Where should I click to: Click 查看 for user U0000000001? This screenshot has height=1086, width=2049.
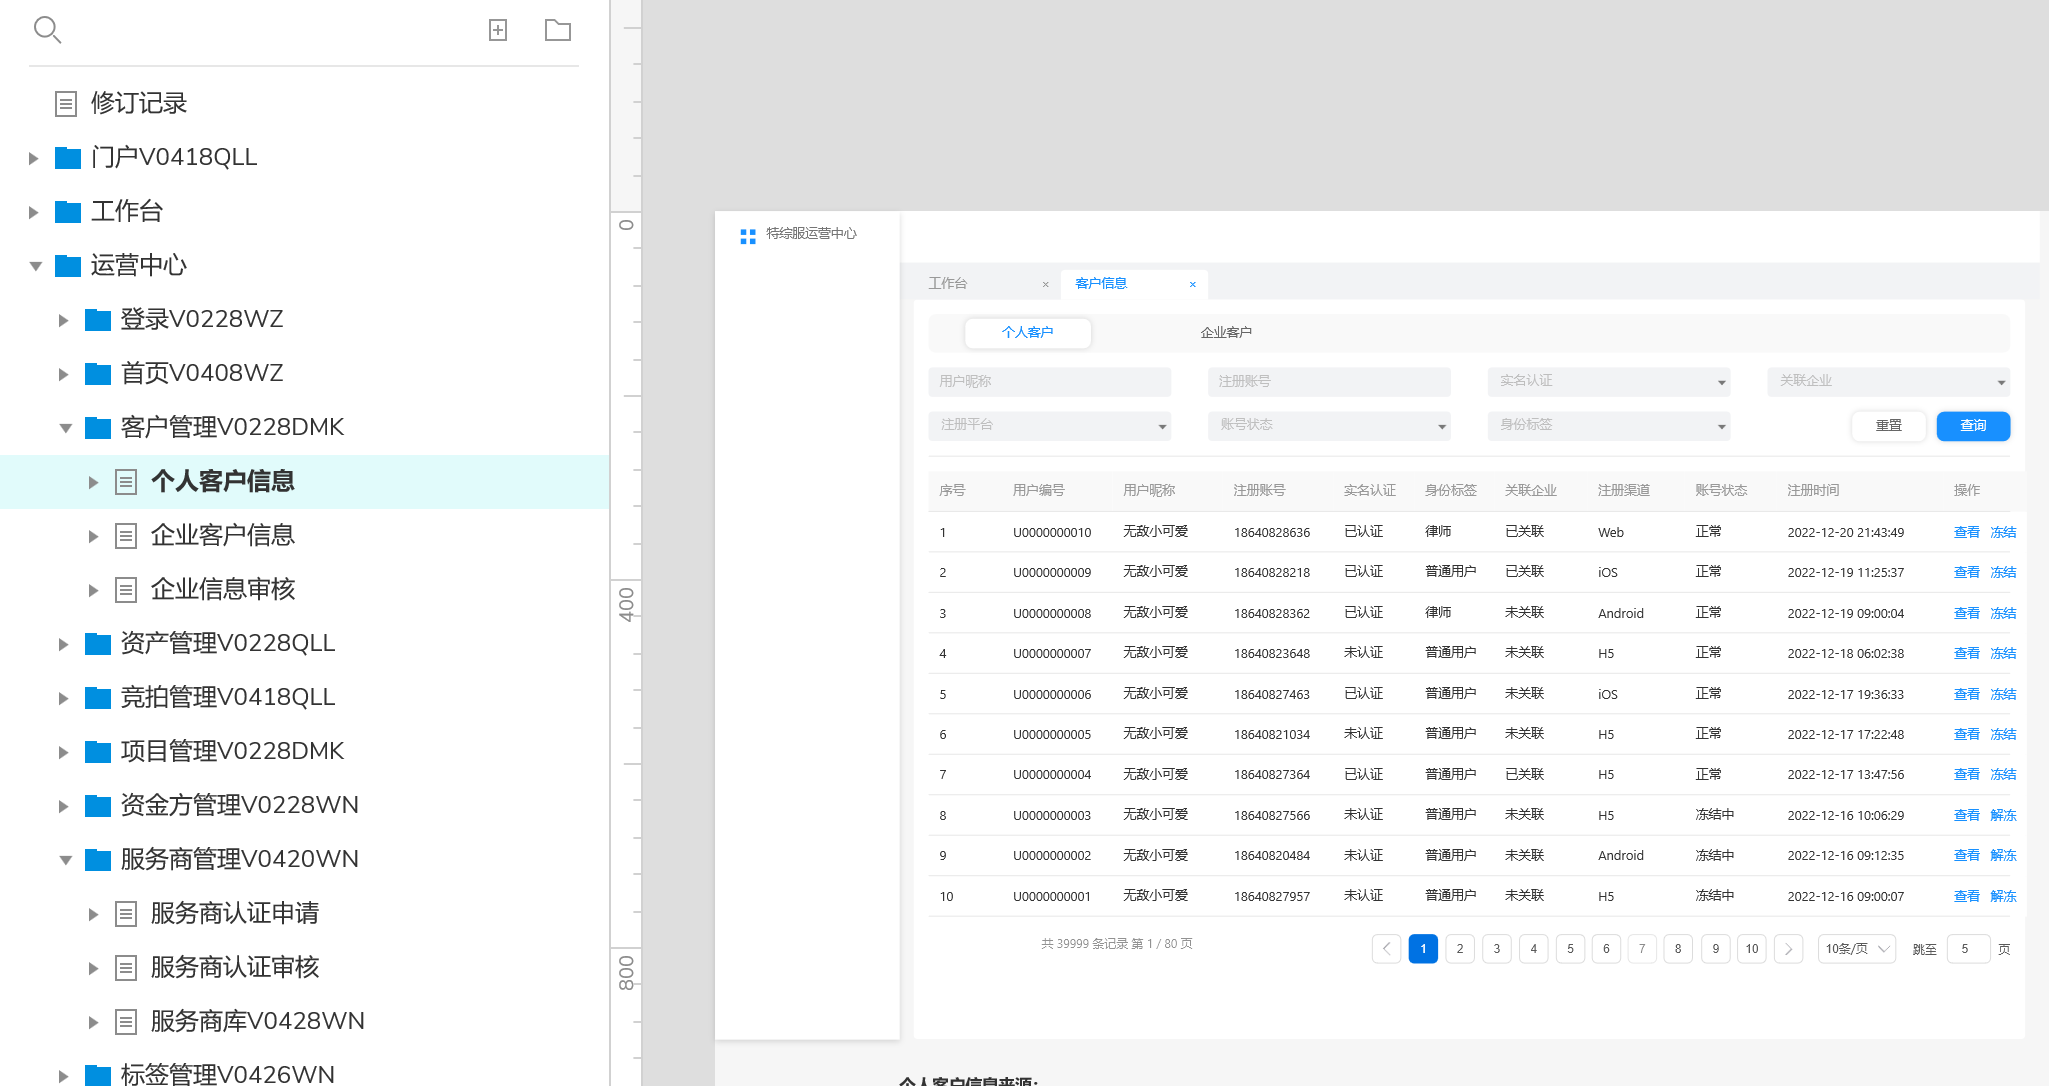point(1967,896)
